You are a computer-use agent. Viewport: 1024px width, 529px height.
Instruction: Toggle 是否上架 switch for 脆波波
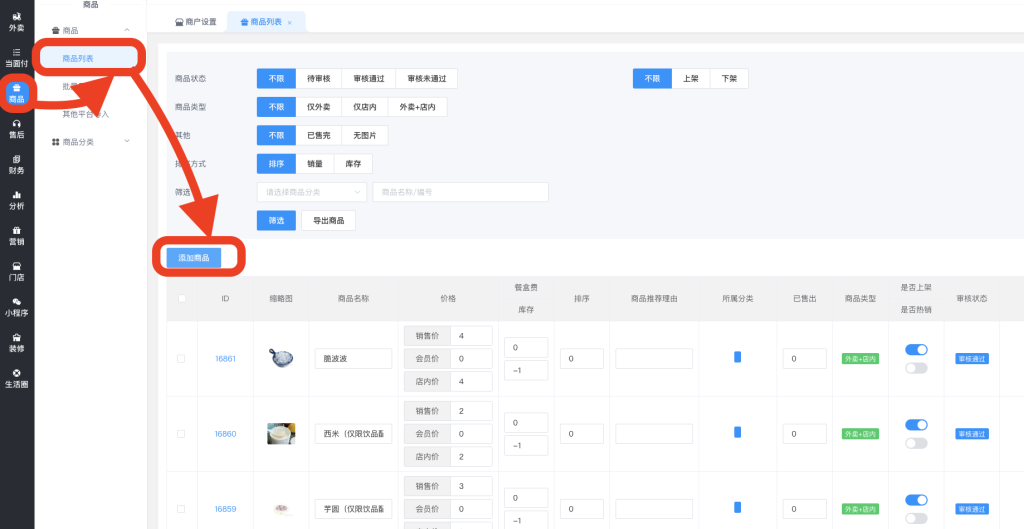tap(916, 349)
